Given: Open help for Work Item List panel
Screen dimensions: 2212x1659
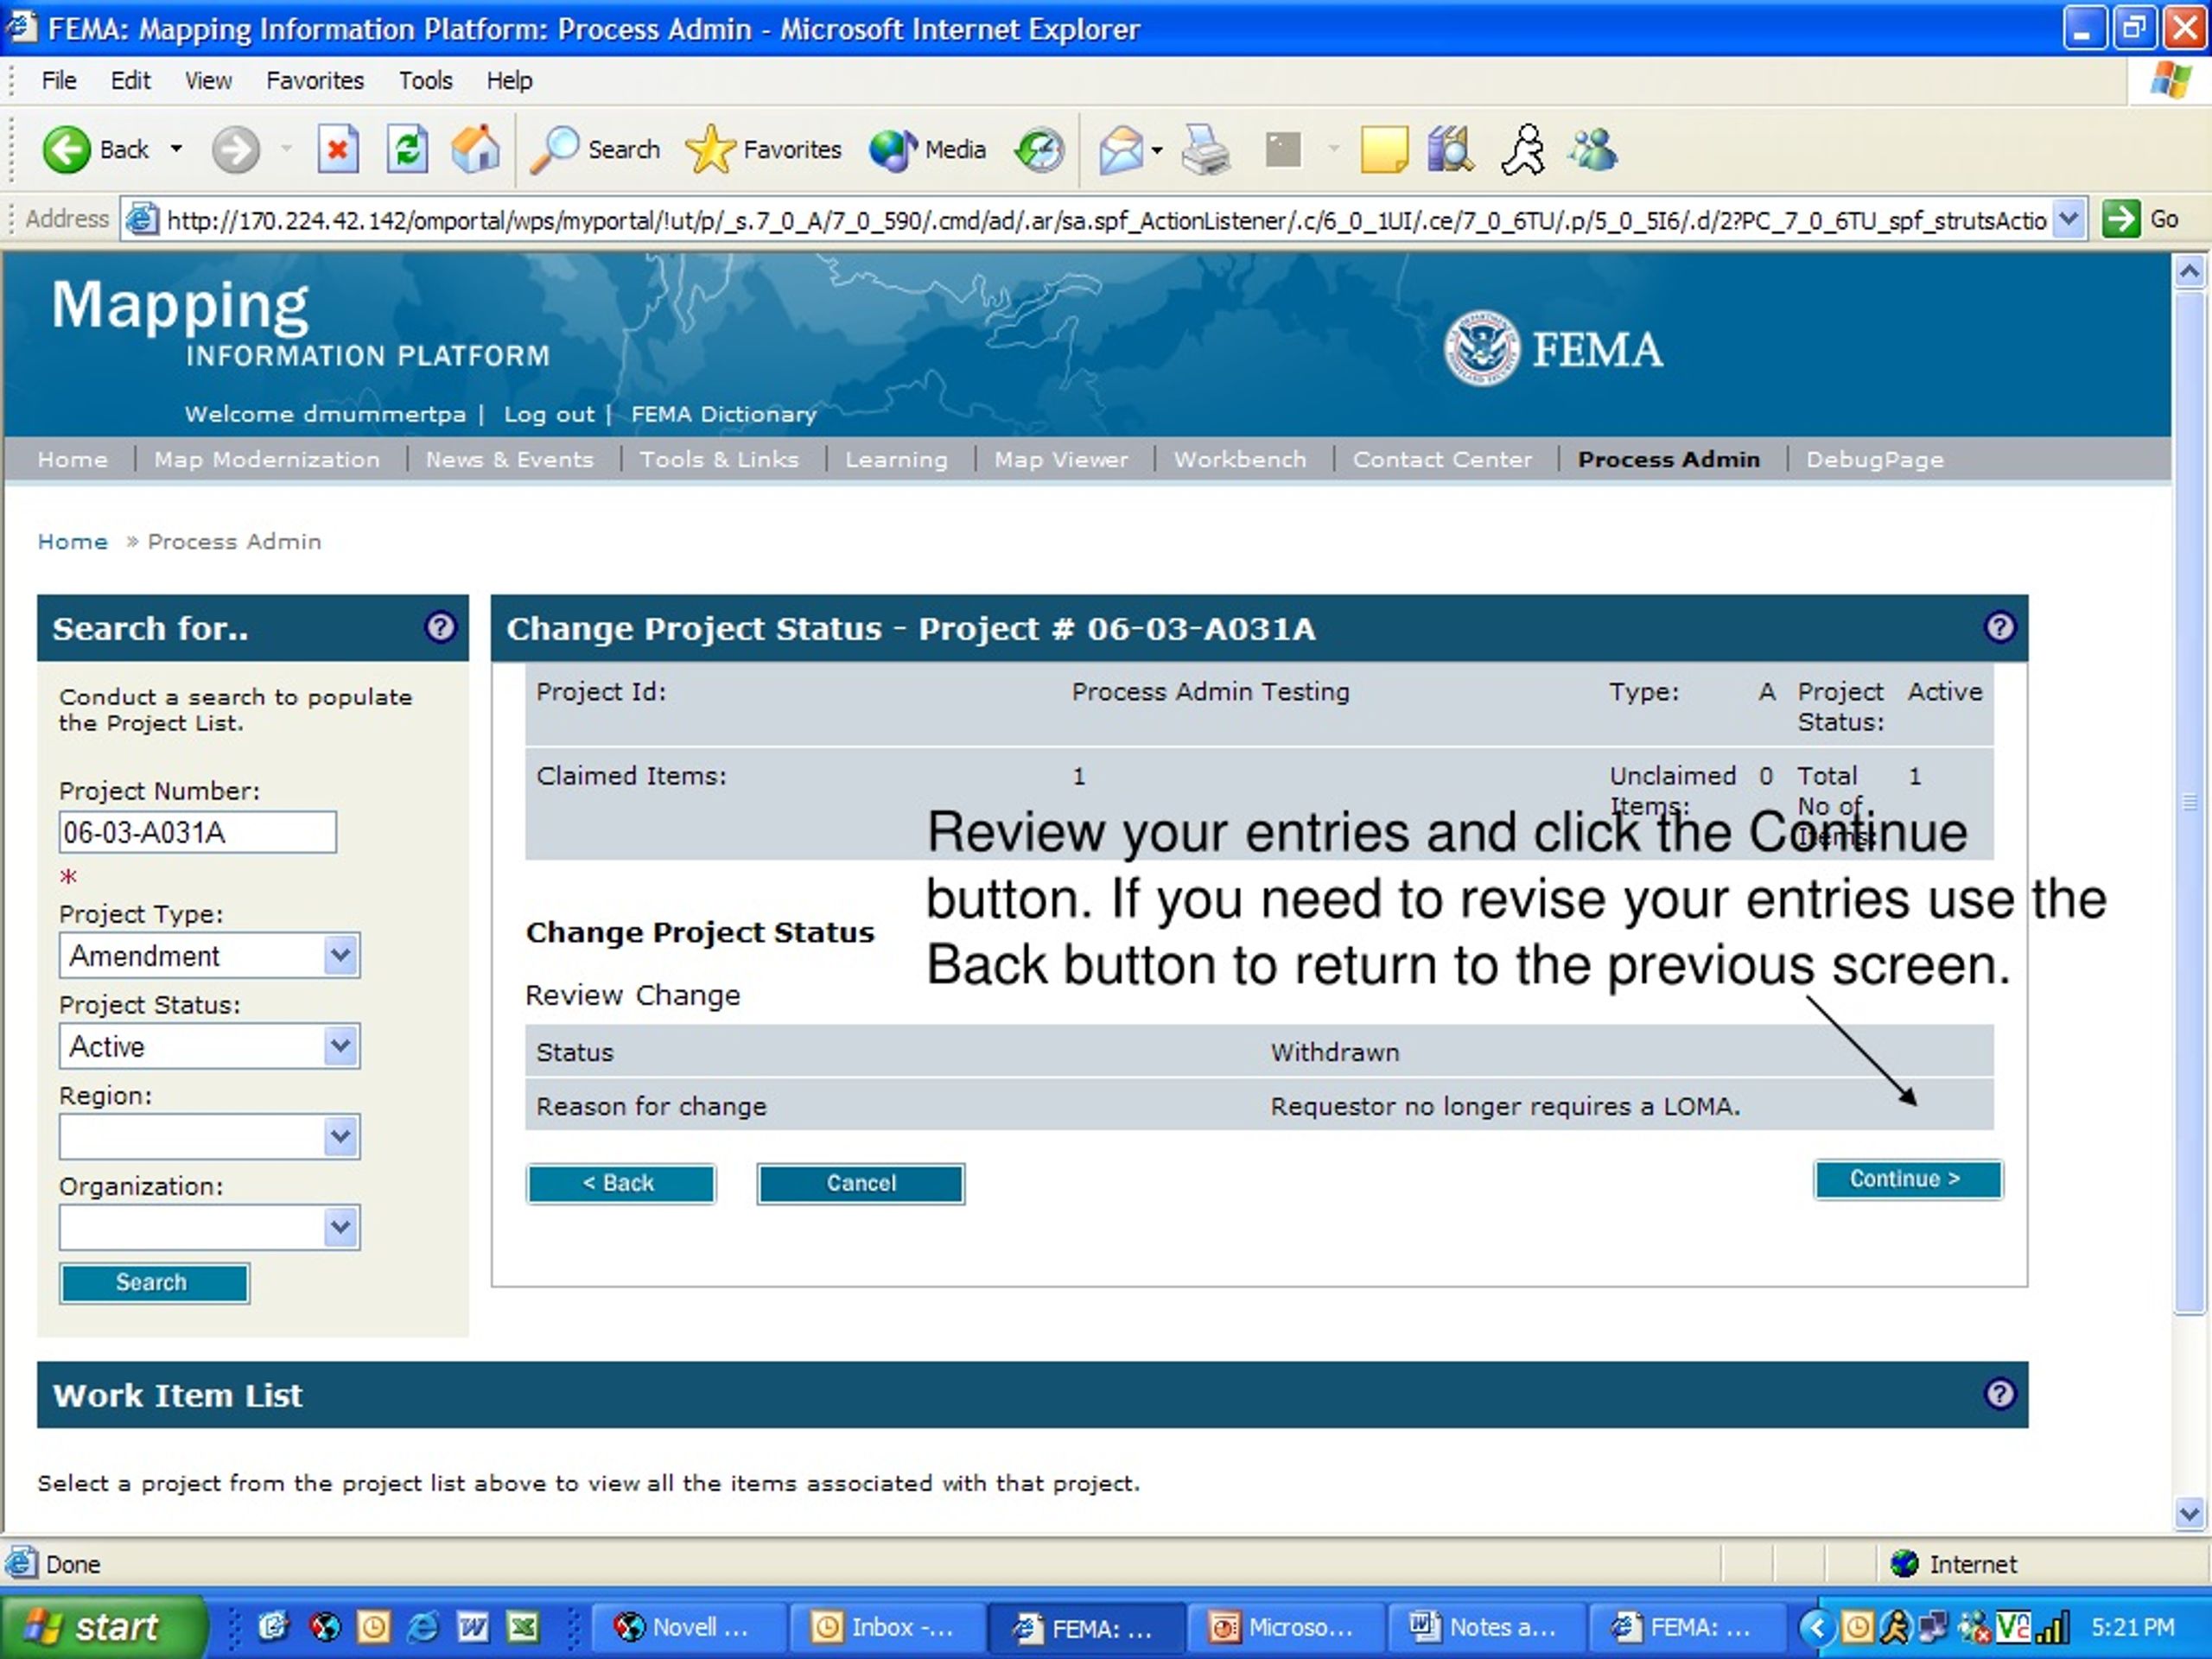Looking at the screenshot, I should pos(1999,1393).
